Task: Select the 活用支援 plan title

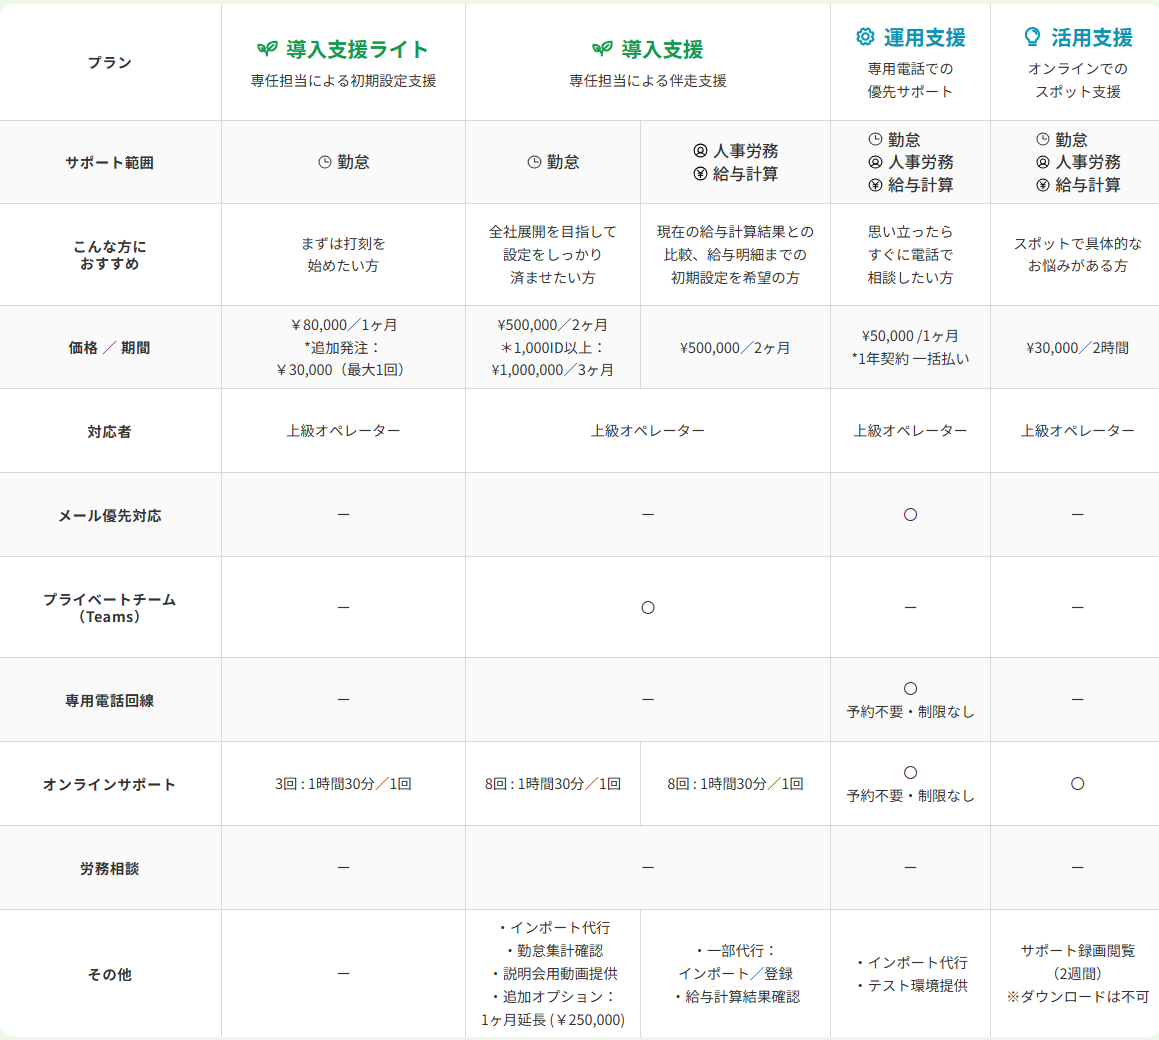Action: point(1091,37)
